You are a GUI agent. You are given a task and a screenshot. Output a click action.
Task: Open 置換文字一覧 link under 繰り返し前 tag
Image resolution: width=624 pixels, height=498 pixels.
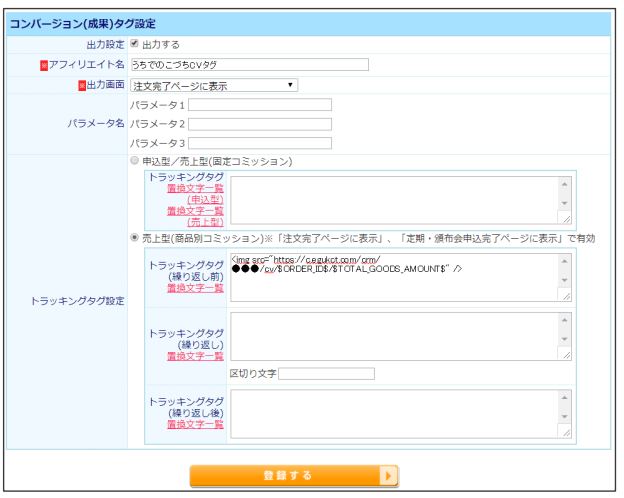tap(195, 288)
